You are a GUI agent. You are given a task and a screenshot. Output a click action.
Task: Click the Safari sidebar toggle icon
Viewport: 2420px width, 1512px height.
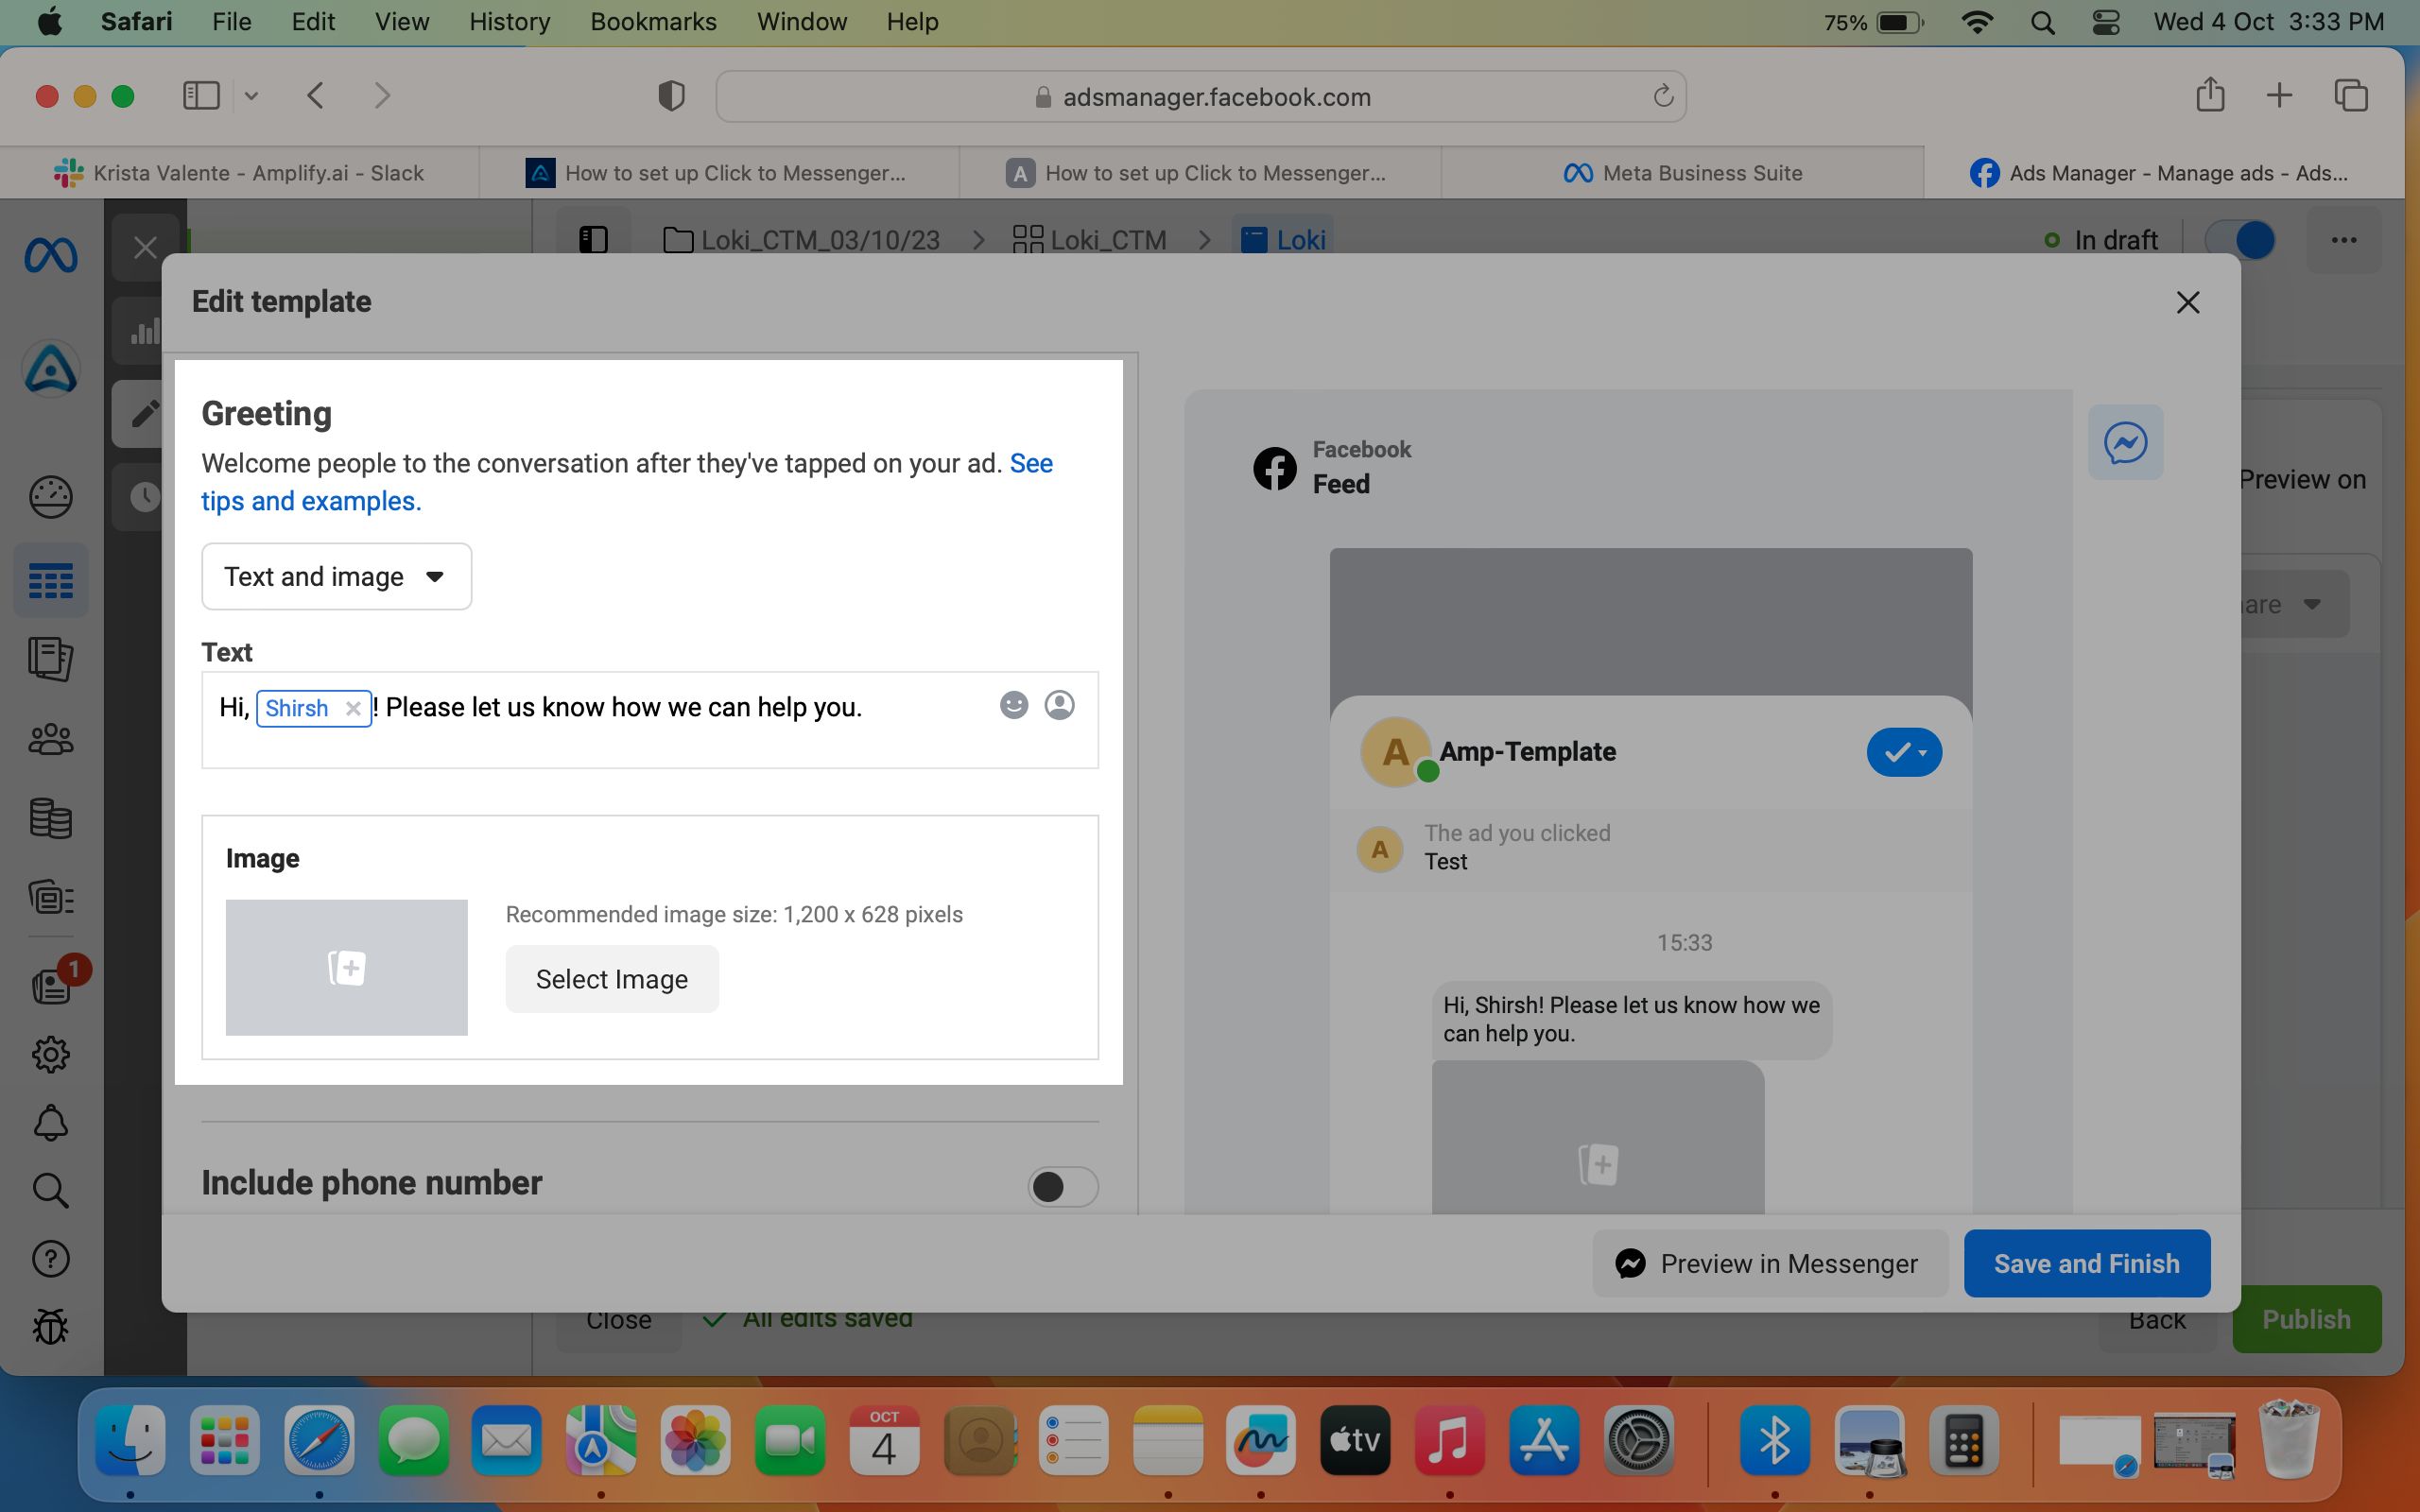click(x=201, y=96)
